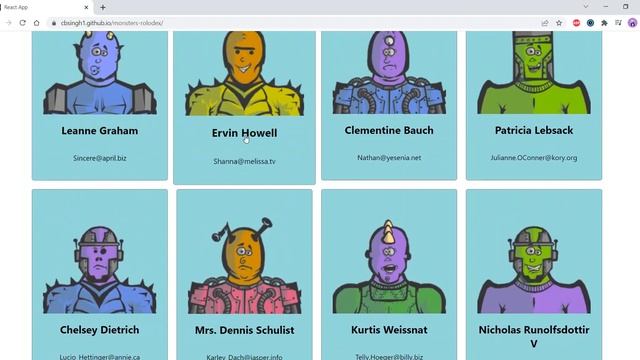Click the email Shanna@melissa.tv
The height and width of the screenshot is (360, 640).
[x=244, y=162]
